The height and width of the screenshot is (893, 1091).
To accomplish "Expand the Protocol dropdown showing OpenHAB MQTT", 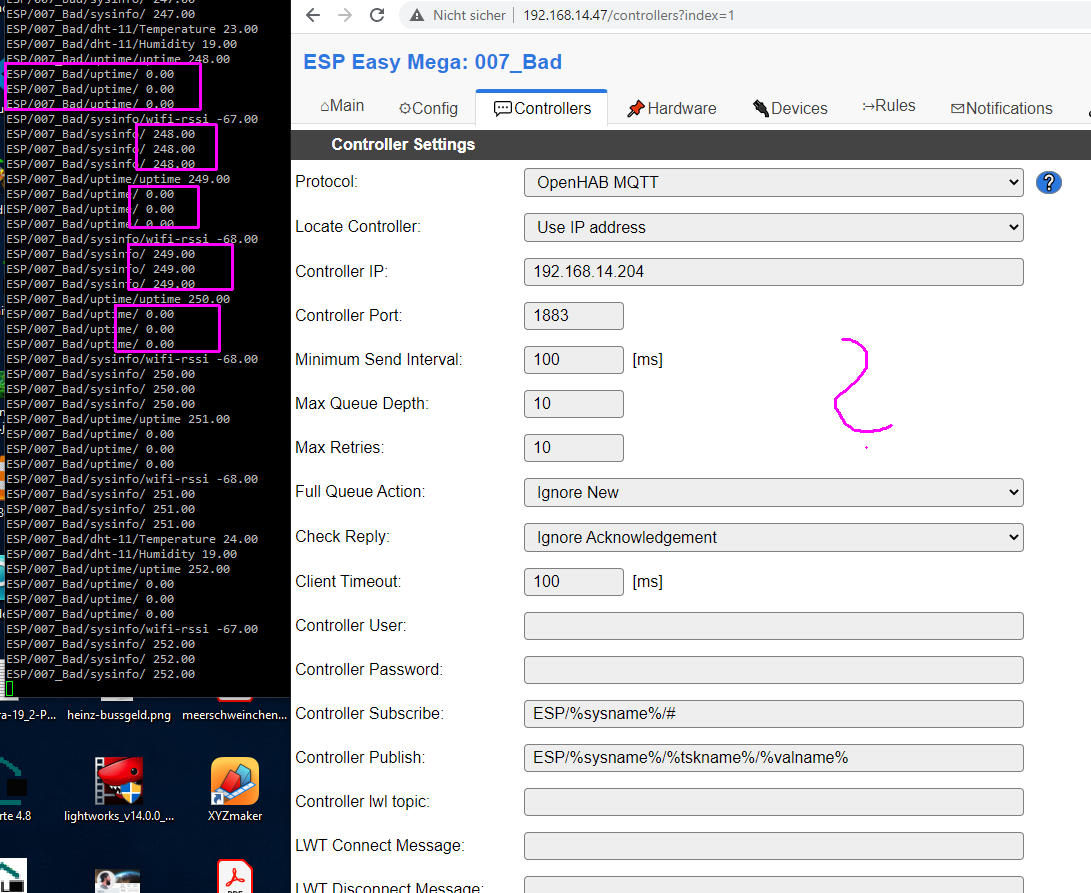I will (x=773, y=182).
